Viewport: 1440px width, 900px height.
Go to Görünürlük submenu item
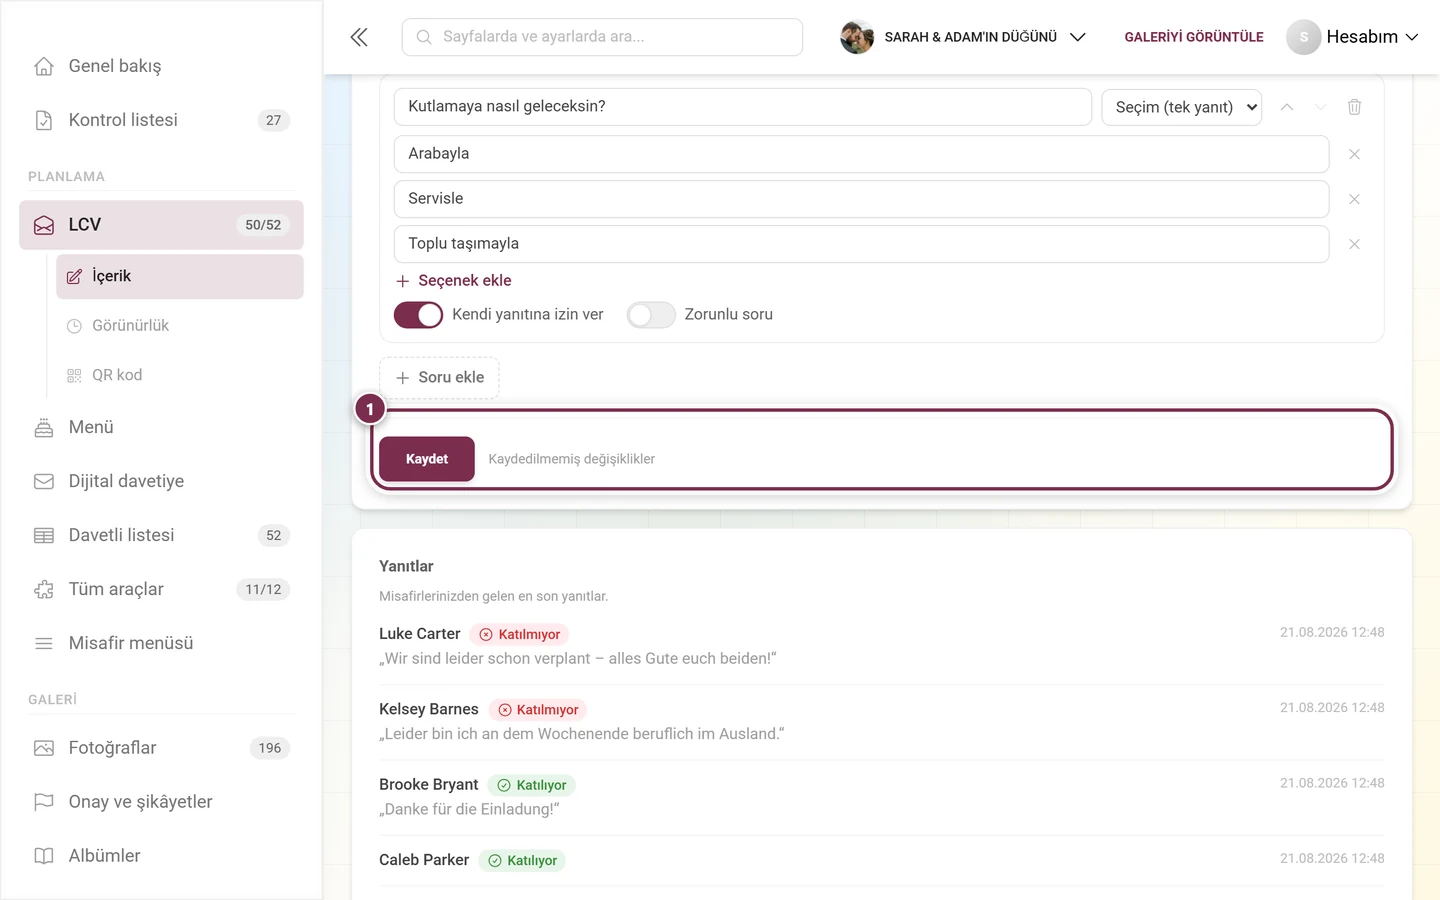pos(180,326)
